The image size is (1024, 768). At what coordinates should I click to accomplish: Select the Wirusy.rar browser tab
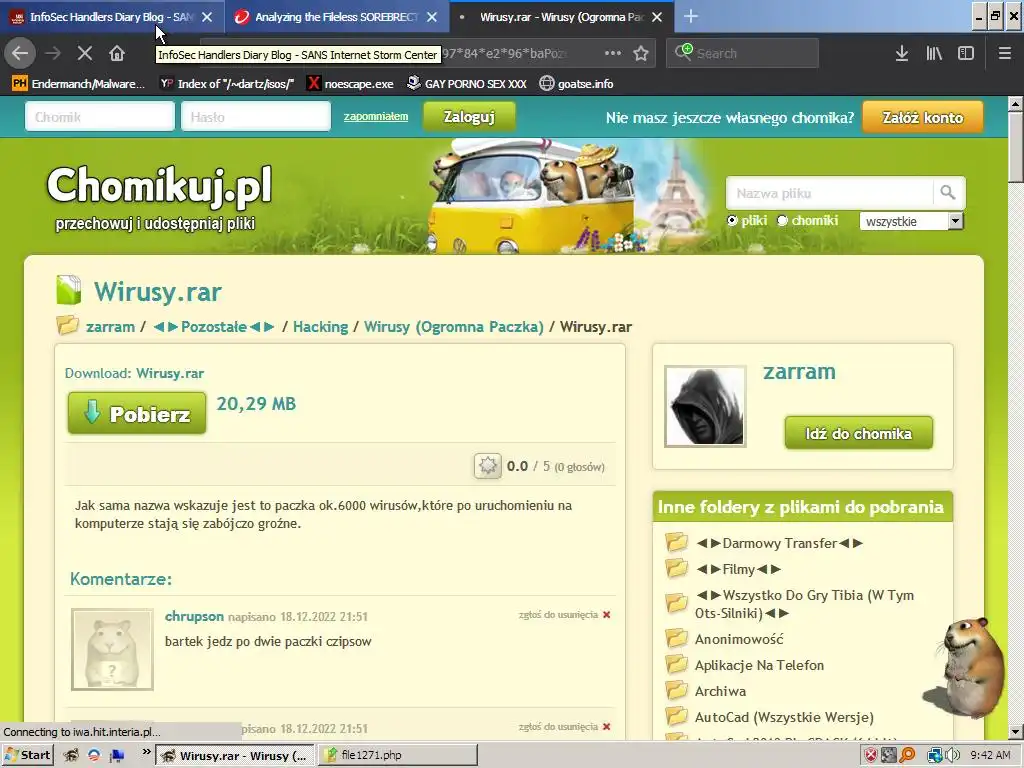(x=562, y=17)
